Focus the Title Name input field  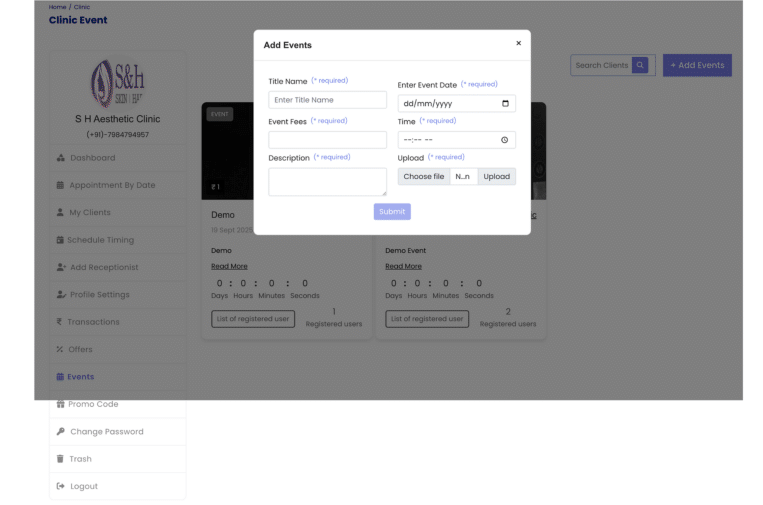coord(327,100)
